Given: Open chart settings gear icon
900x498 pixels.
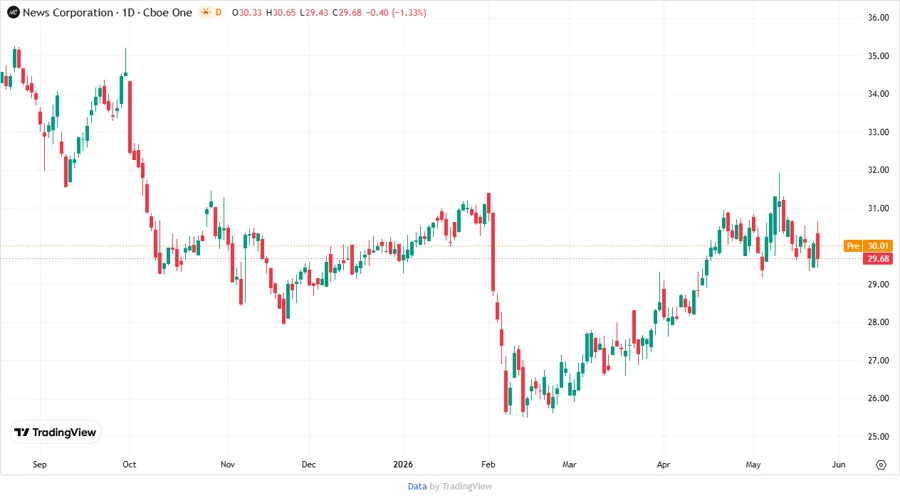Looking at the screenshot, I should point(881,465).
